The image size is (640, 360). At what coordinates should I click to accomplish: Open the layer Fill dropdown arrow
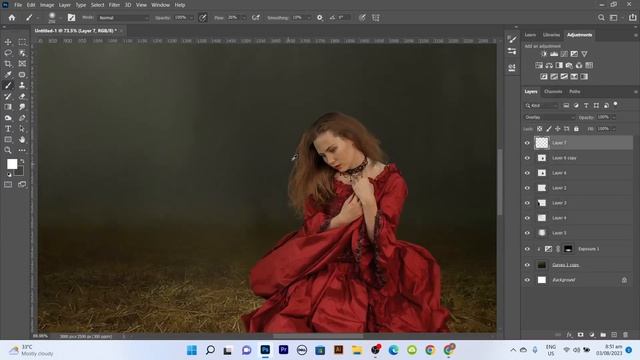pos(613,129)
